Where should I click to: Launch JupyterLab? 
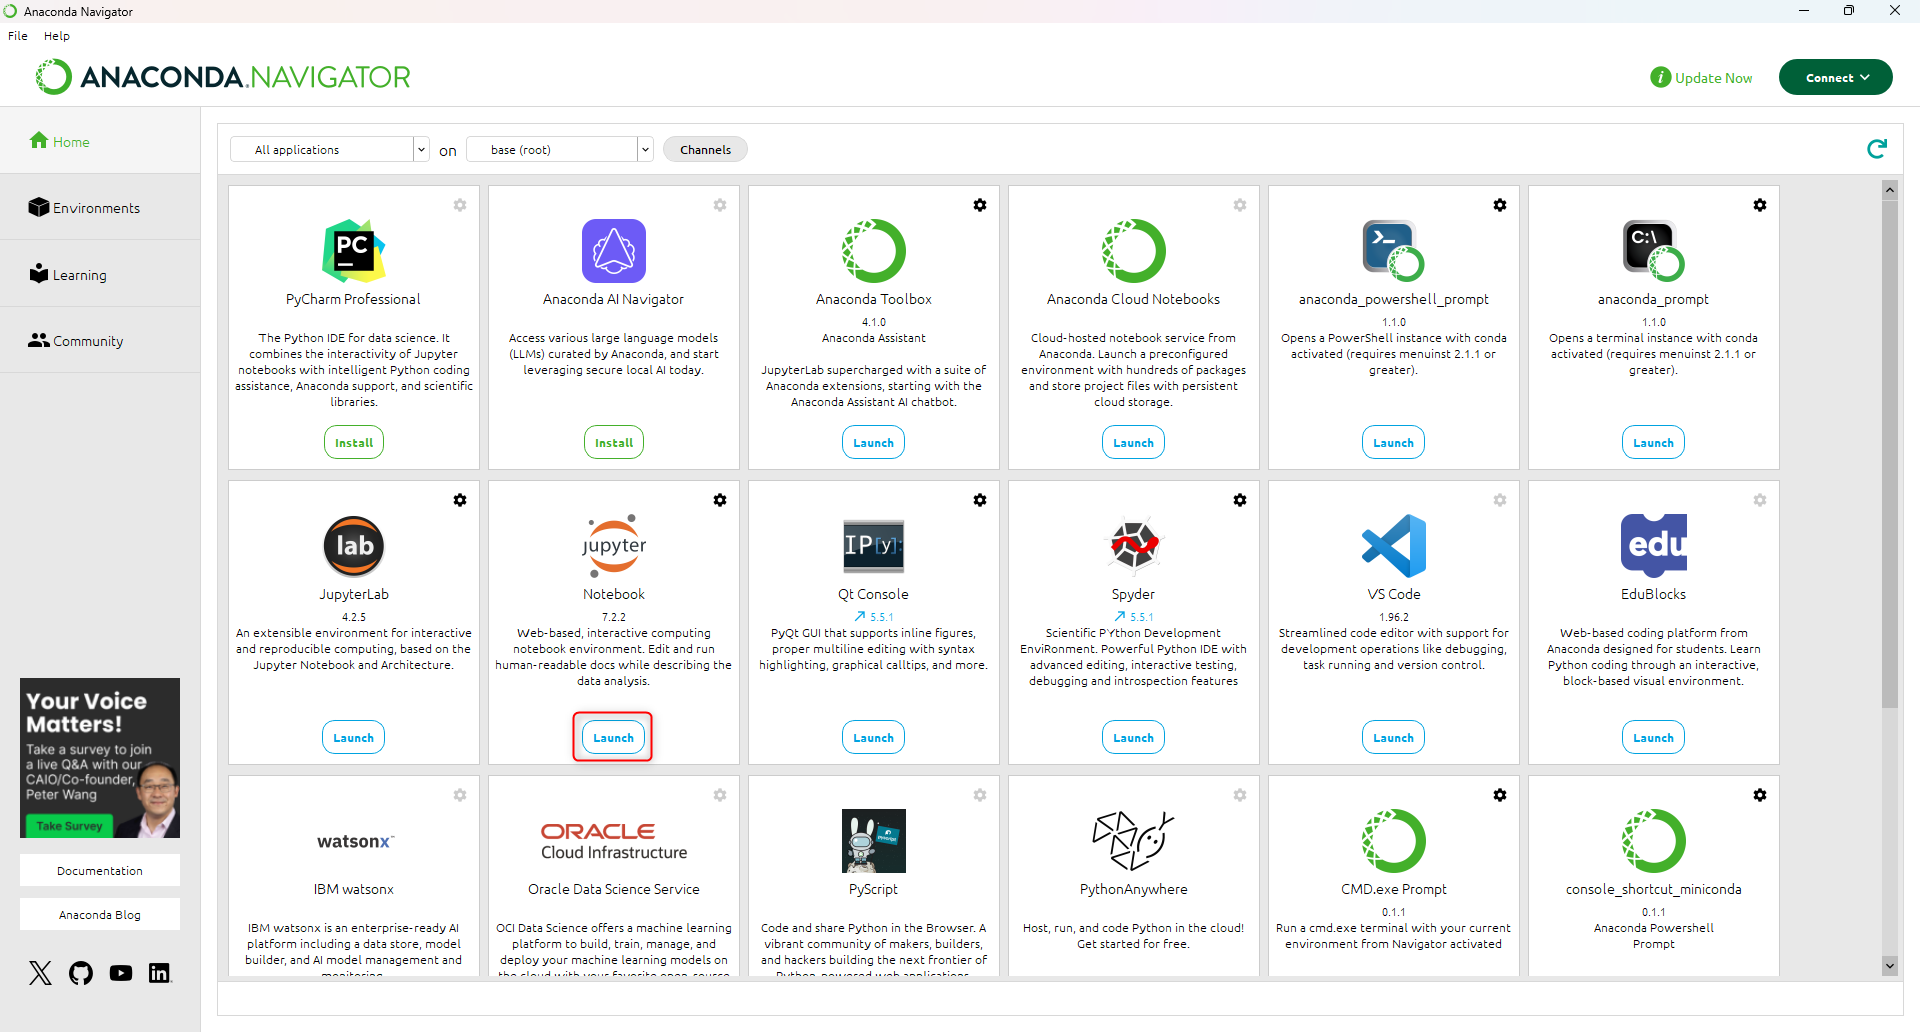[354, 737]
